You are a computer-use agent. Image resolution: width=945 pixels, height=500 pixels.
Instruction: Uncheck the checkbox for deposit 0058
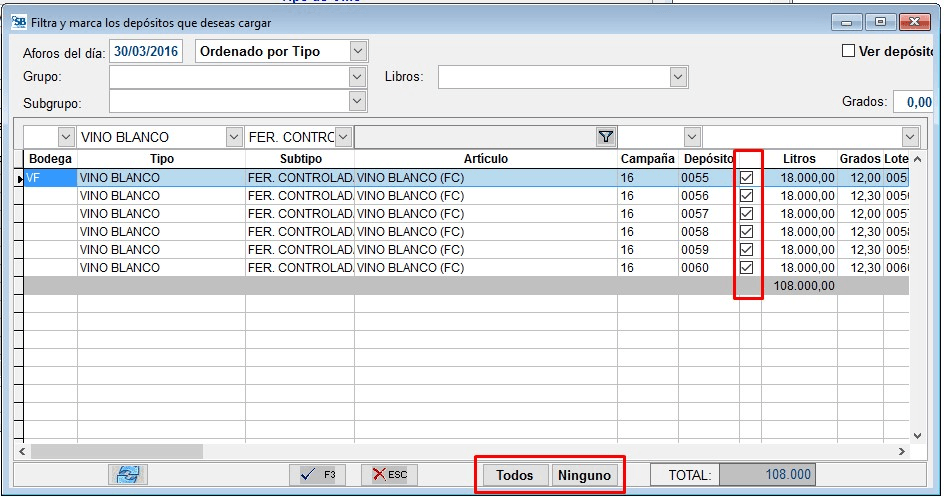746,232
